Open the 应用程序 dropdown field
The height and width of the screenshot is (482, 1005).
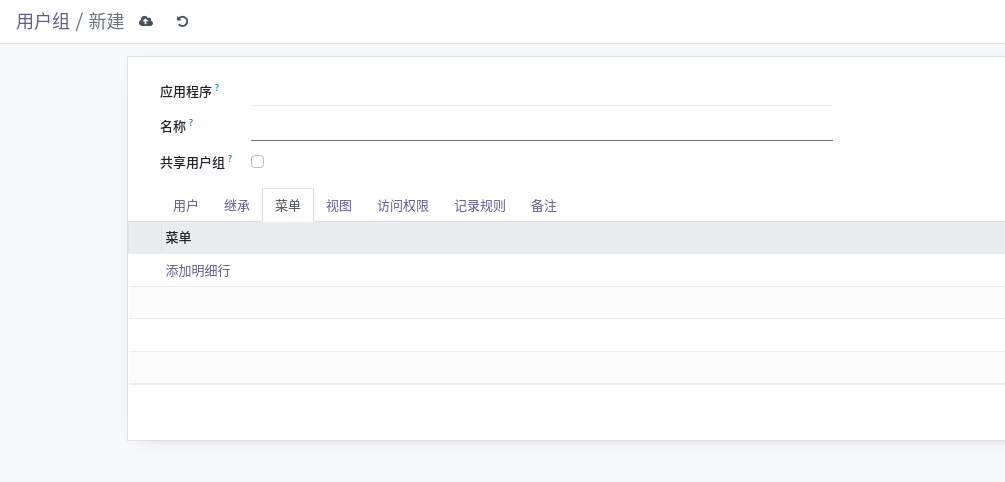(542, 93)
